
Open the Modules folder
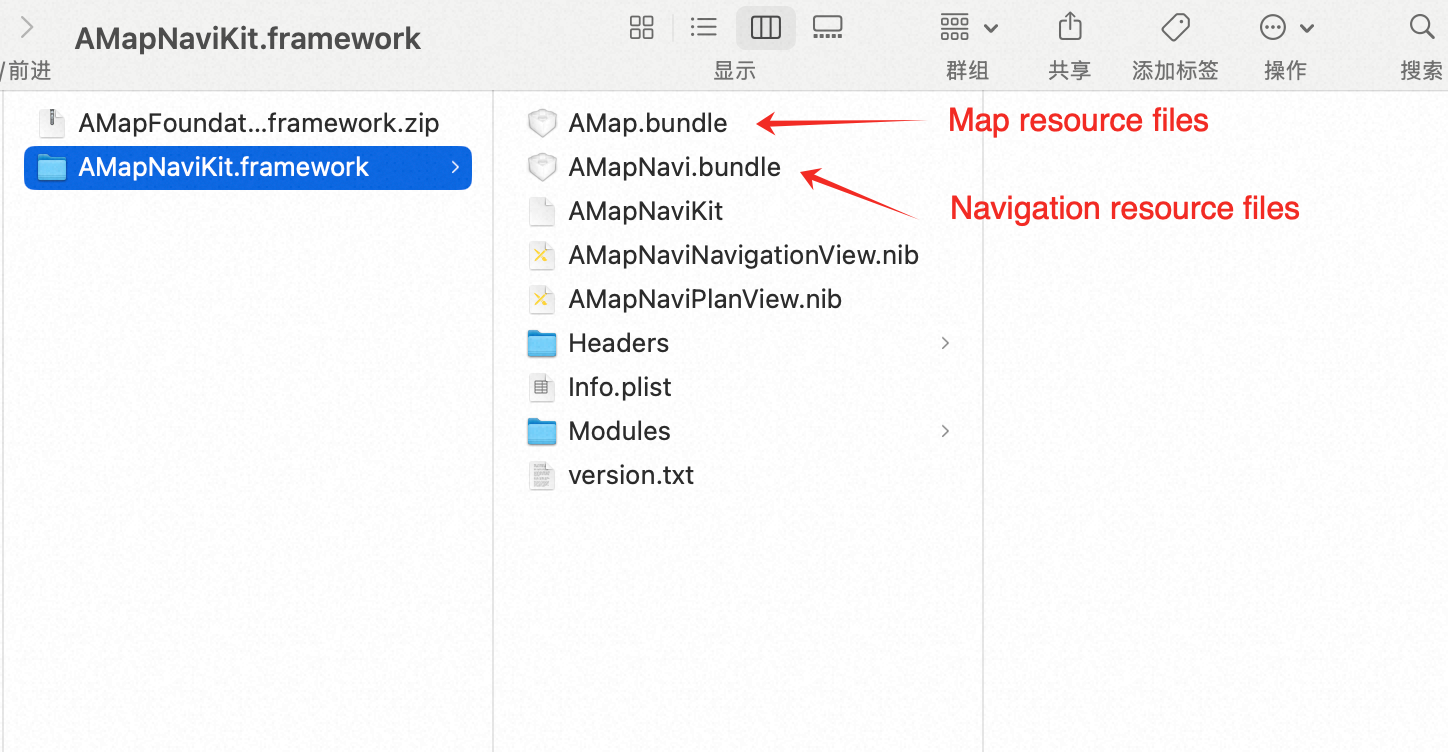619,431
